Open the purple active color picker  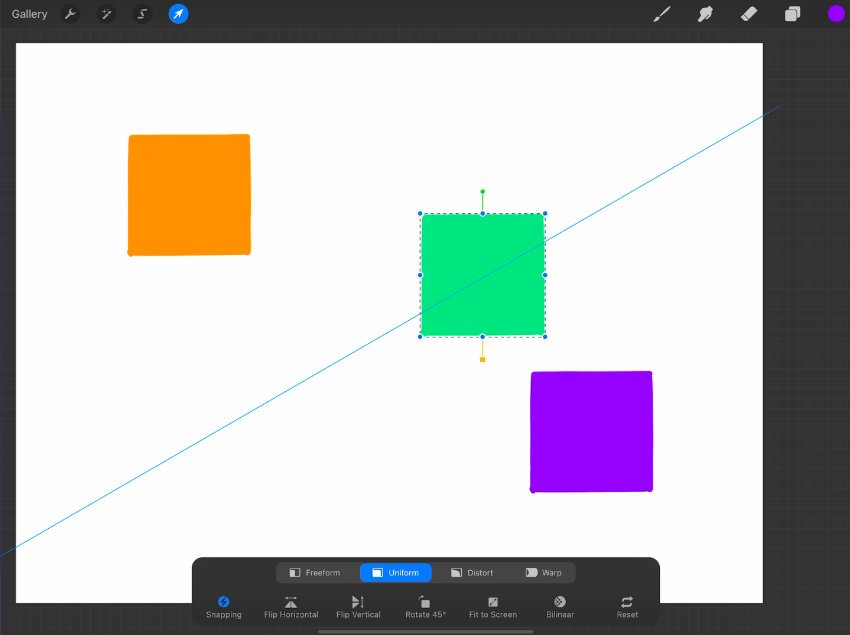(836, 14)
